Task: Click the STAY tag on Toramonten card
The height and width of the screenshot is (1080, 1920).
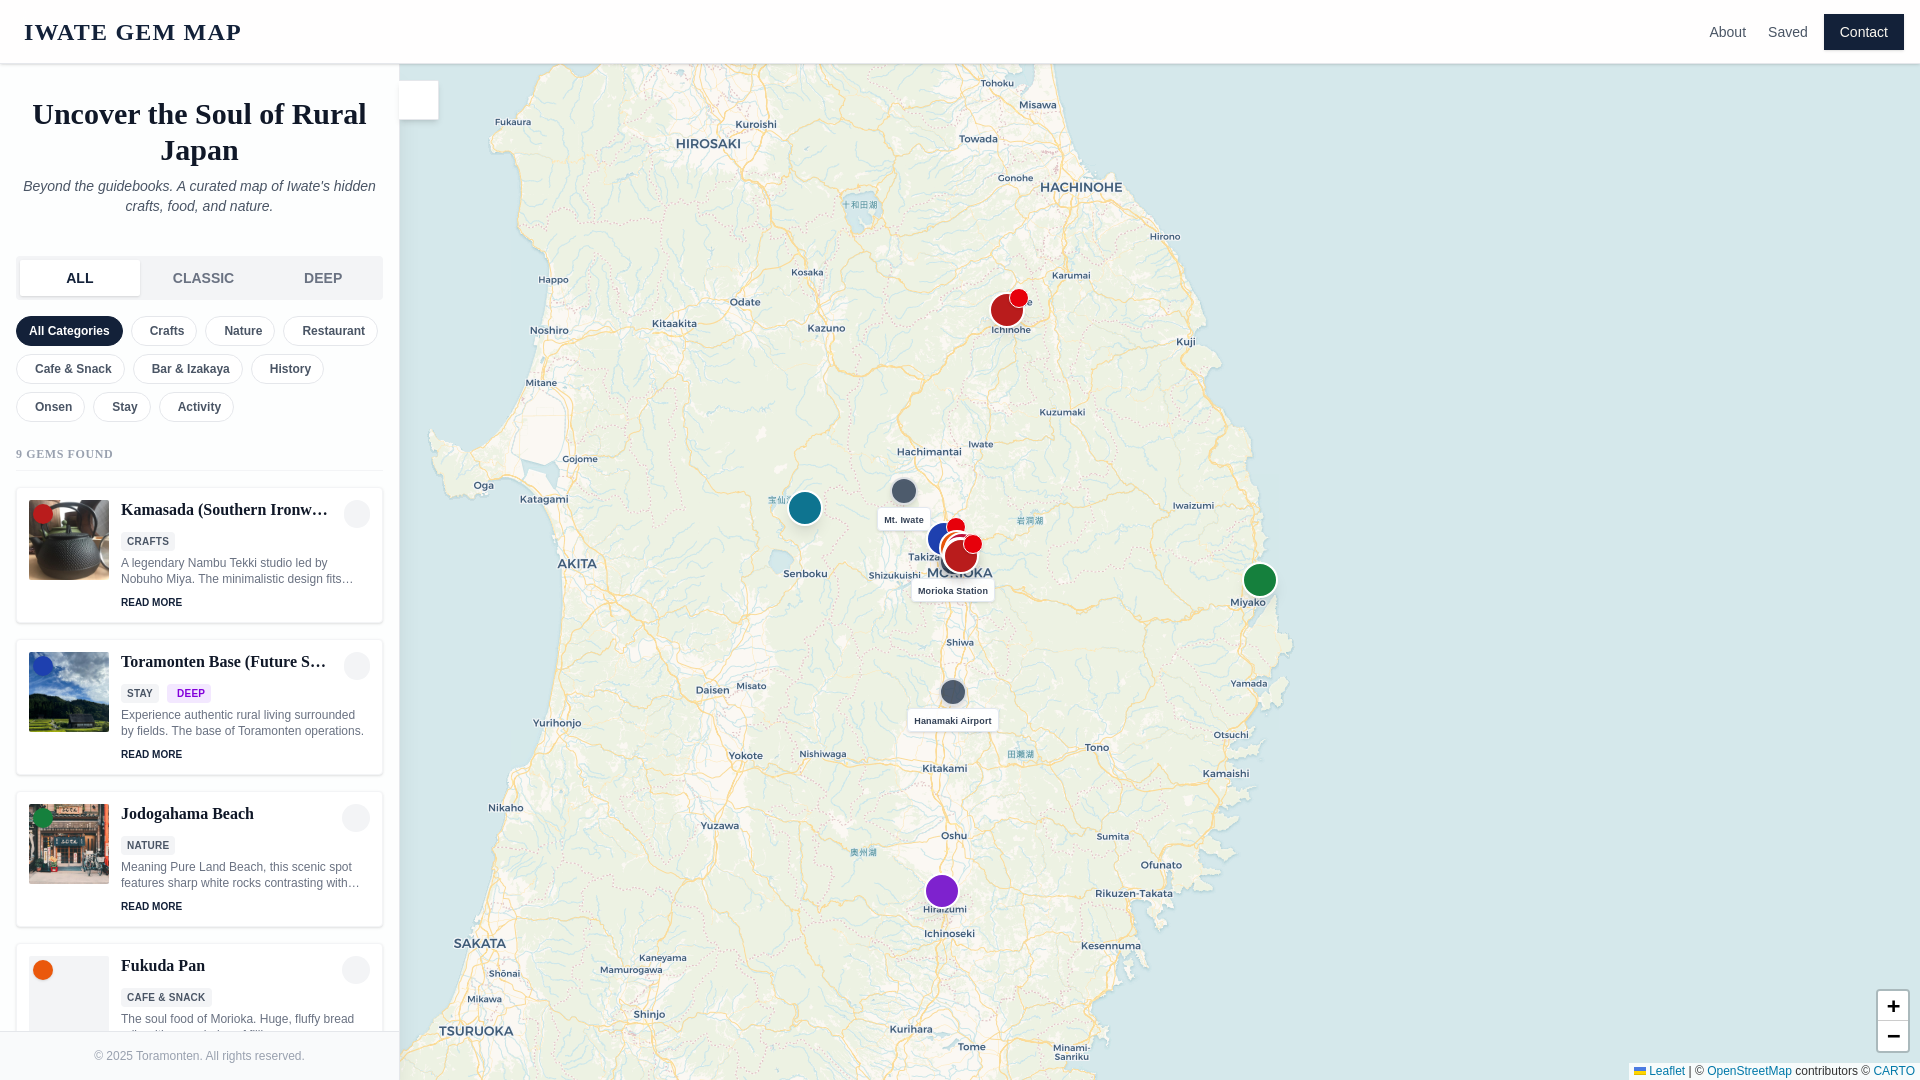Action: tap(140, 694)
